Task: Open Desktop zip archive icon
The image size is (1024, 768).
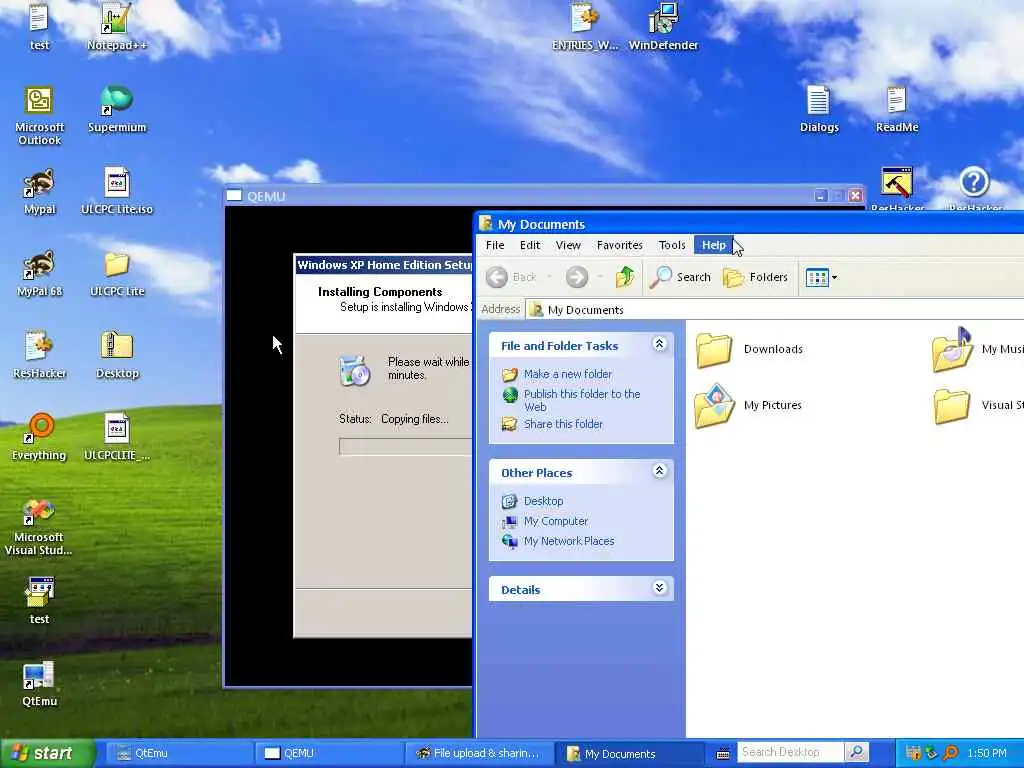Action: 117,355
